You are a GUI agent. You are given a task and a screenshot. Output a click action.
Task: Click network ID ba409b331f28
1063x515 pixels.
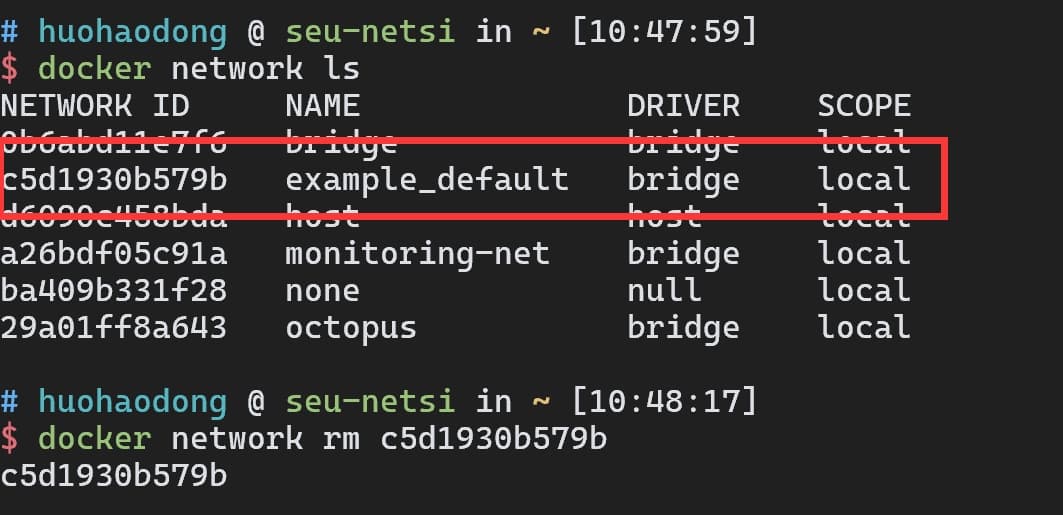pos(114,291)
